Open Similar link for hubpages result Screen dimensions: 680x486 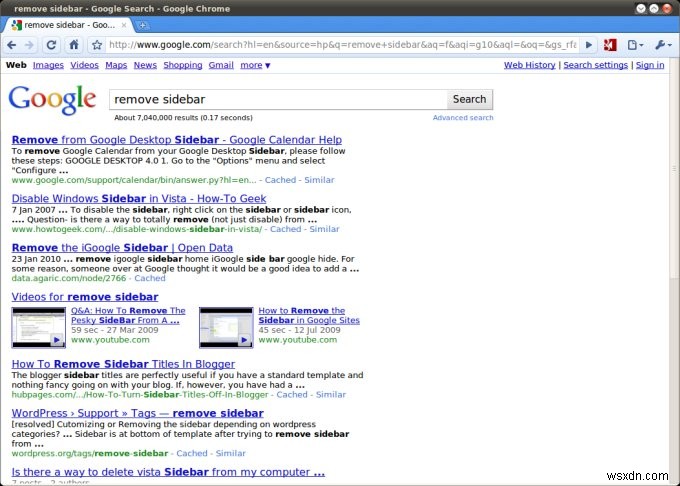pos(331,395)
